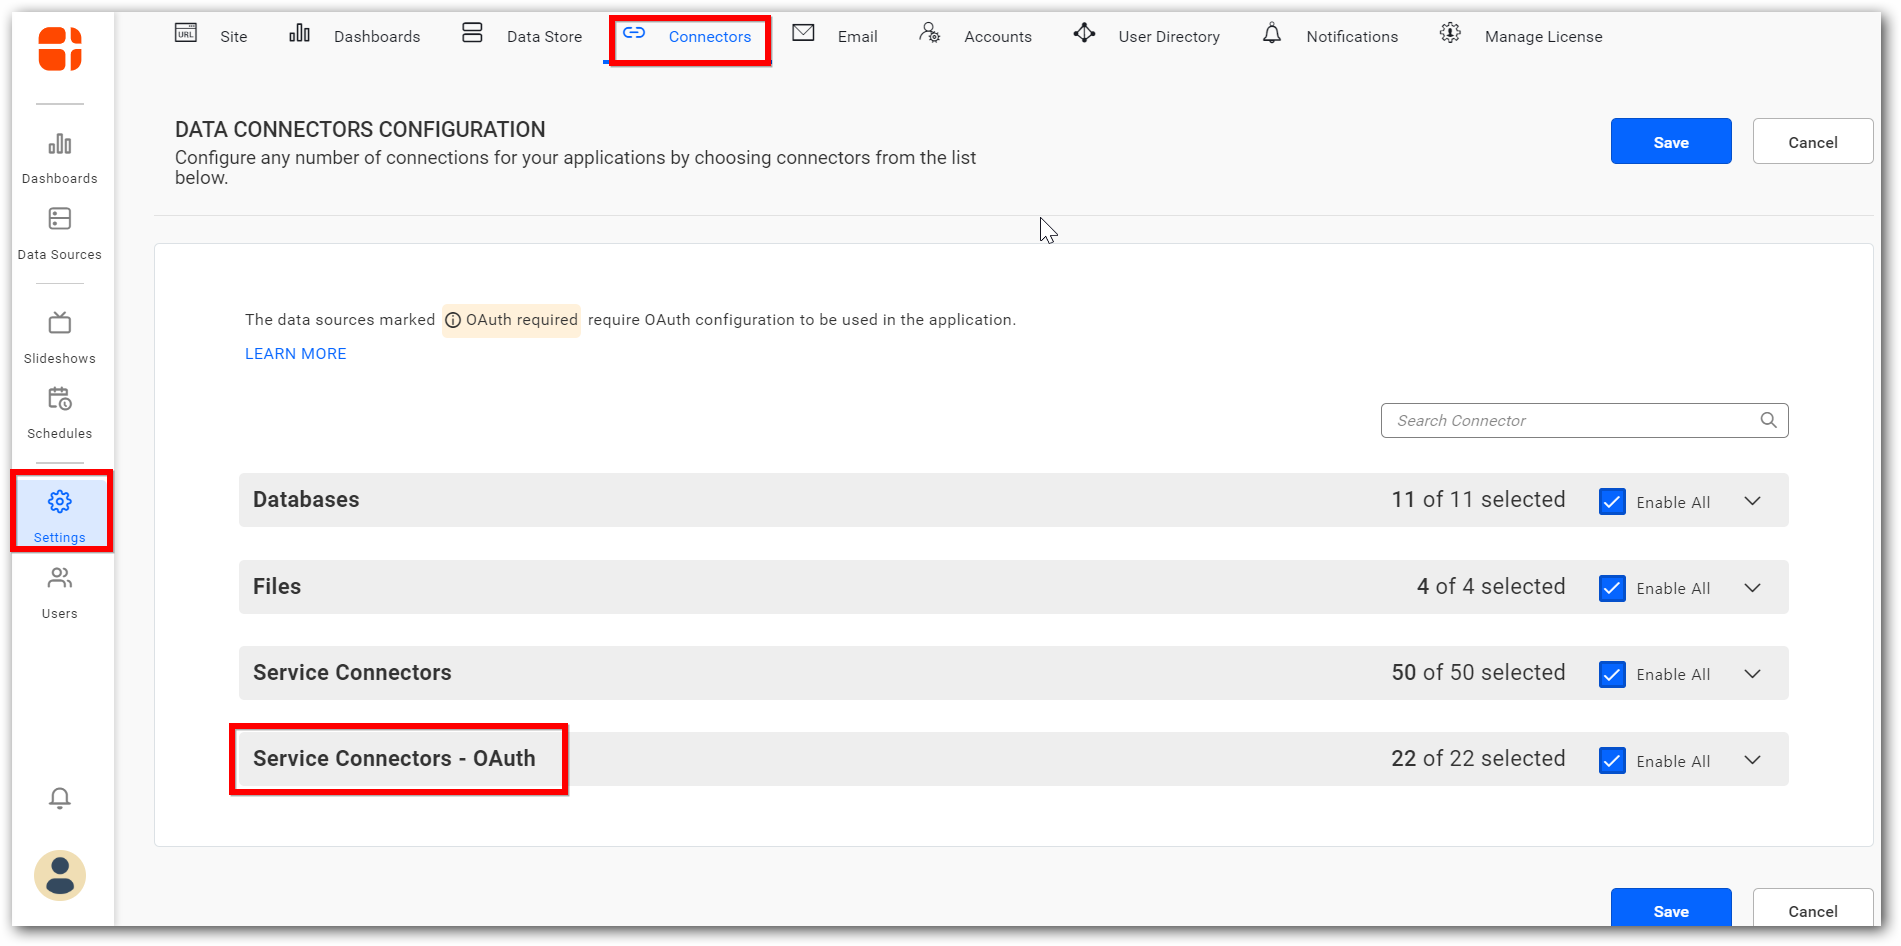Click the Service Connectors heading
1901x946 pixels.
coord(352,673)
